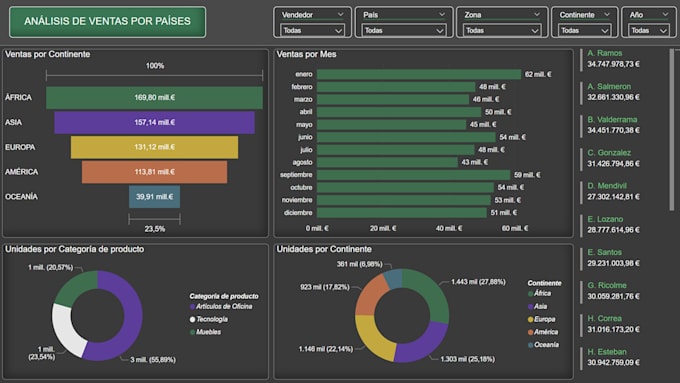Screen dimensions: 680x383
Task: Click the abril sales bar
Action: click(399, 112)
